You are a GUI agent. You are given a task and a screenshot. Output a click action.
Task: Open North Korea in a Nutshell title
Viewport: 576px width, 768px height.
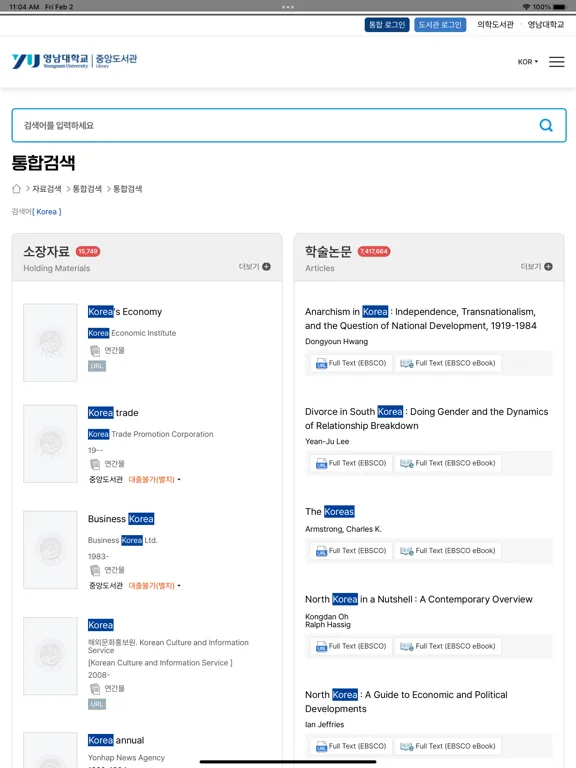[419, 599]
